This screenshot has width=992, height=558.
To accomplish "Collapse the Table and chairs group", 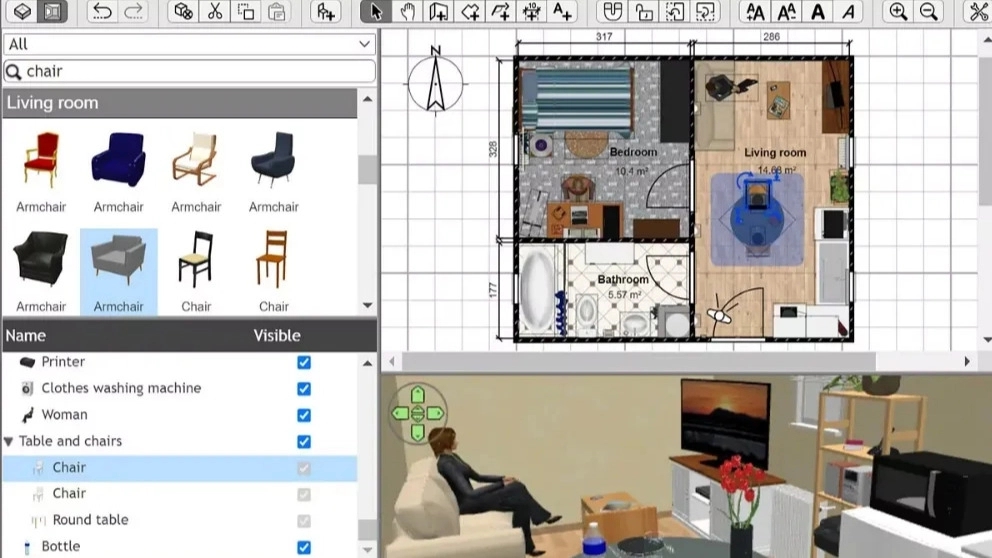I will pyautogui.click(x=9, y=441).
